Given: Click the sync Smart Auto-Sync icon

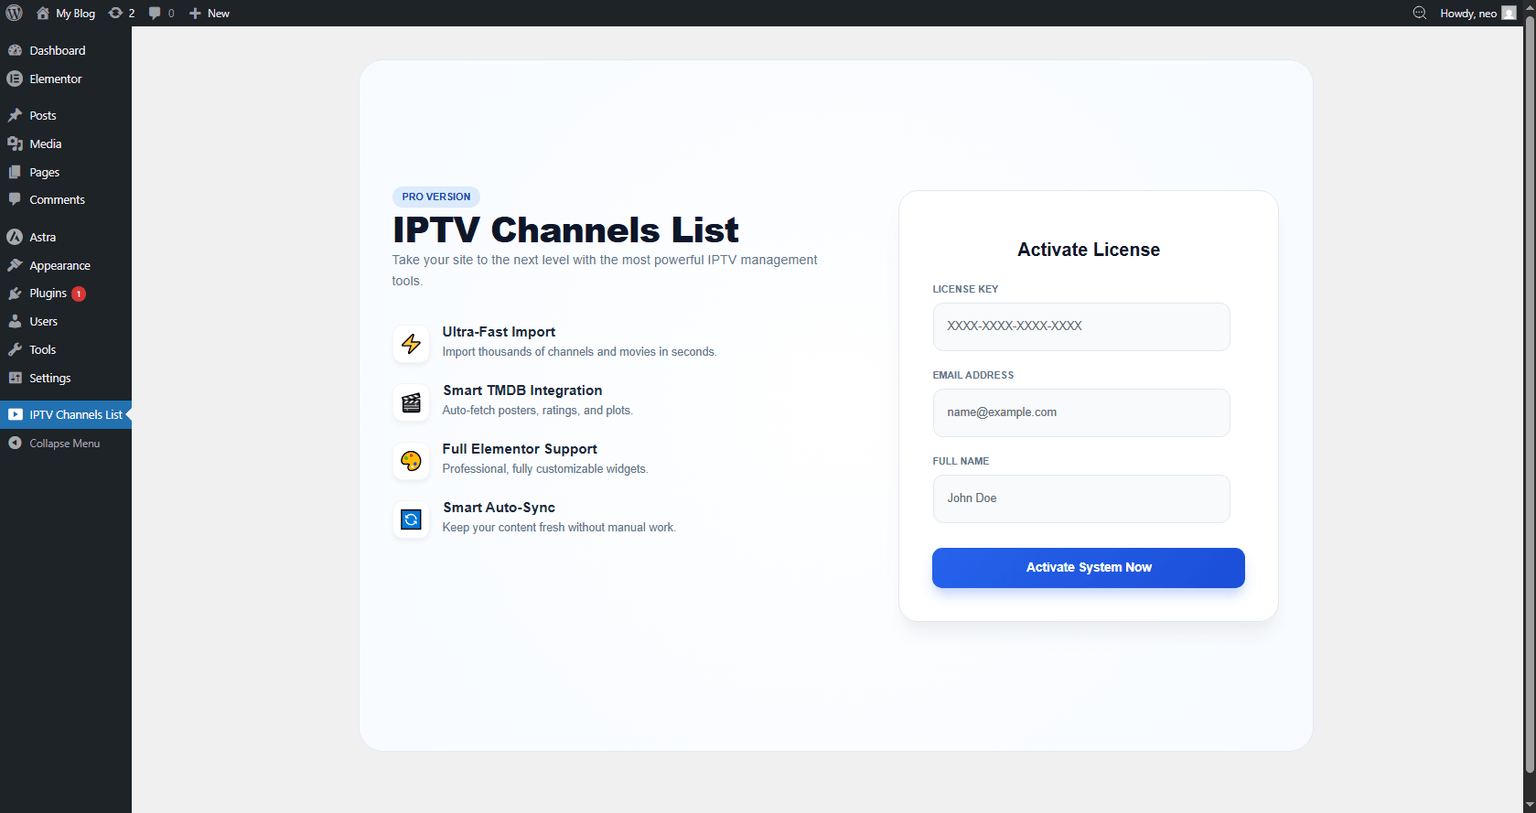Looking at the screenshot, I should (x=411, y=520).
